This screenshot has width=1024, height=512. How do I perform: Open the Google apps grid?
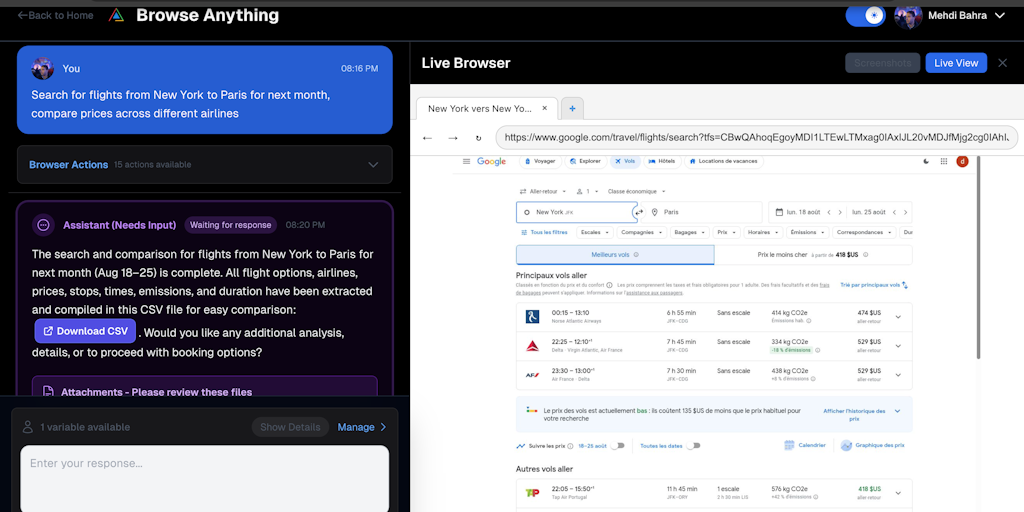(x=944, y=161)
